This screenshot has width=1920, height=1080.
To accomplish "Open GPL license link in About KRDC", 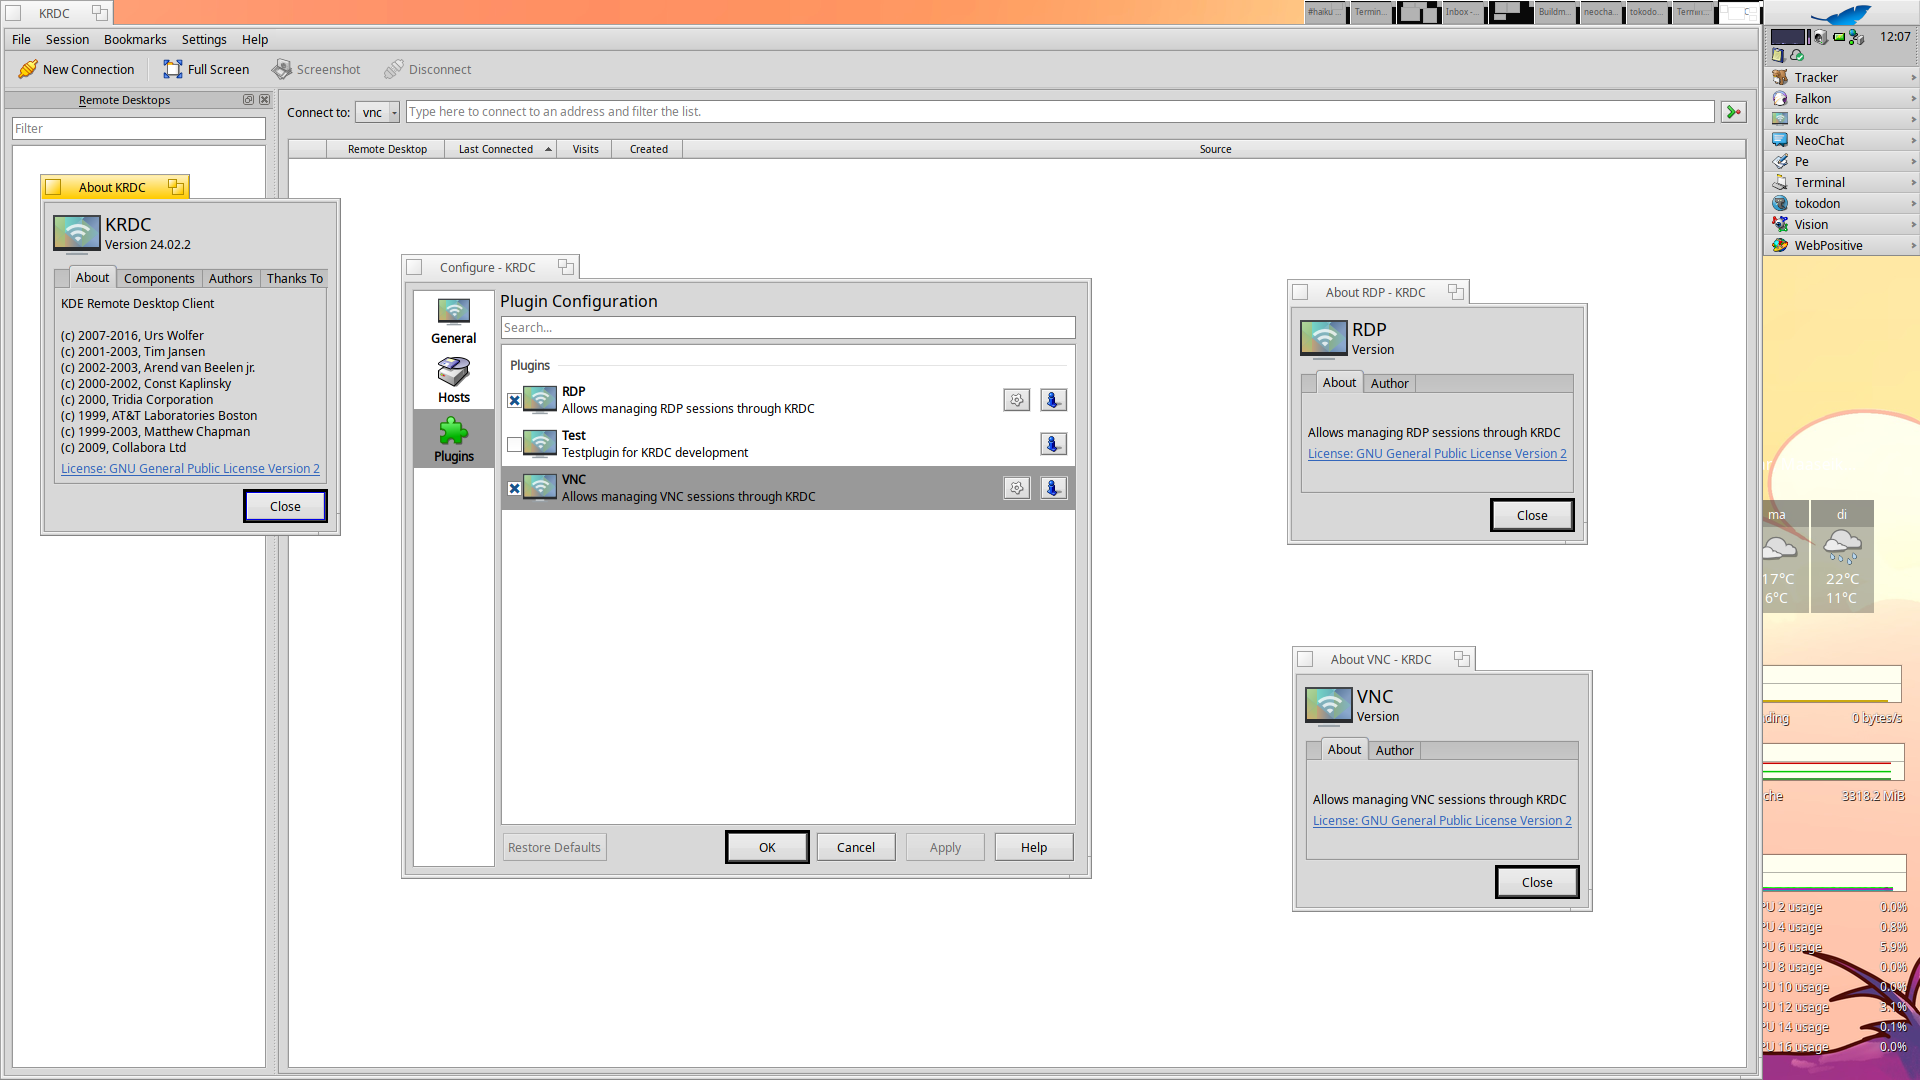I will point(190,468).
